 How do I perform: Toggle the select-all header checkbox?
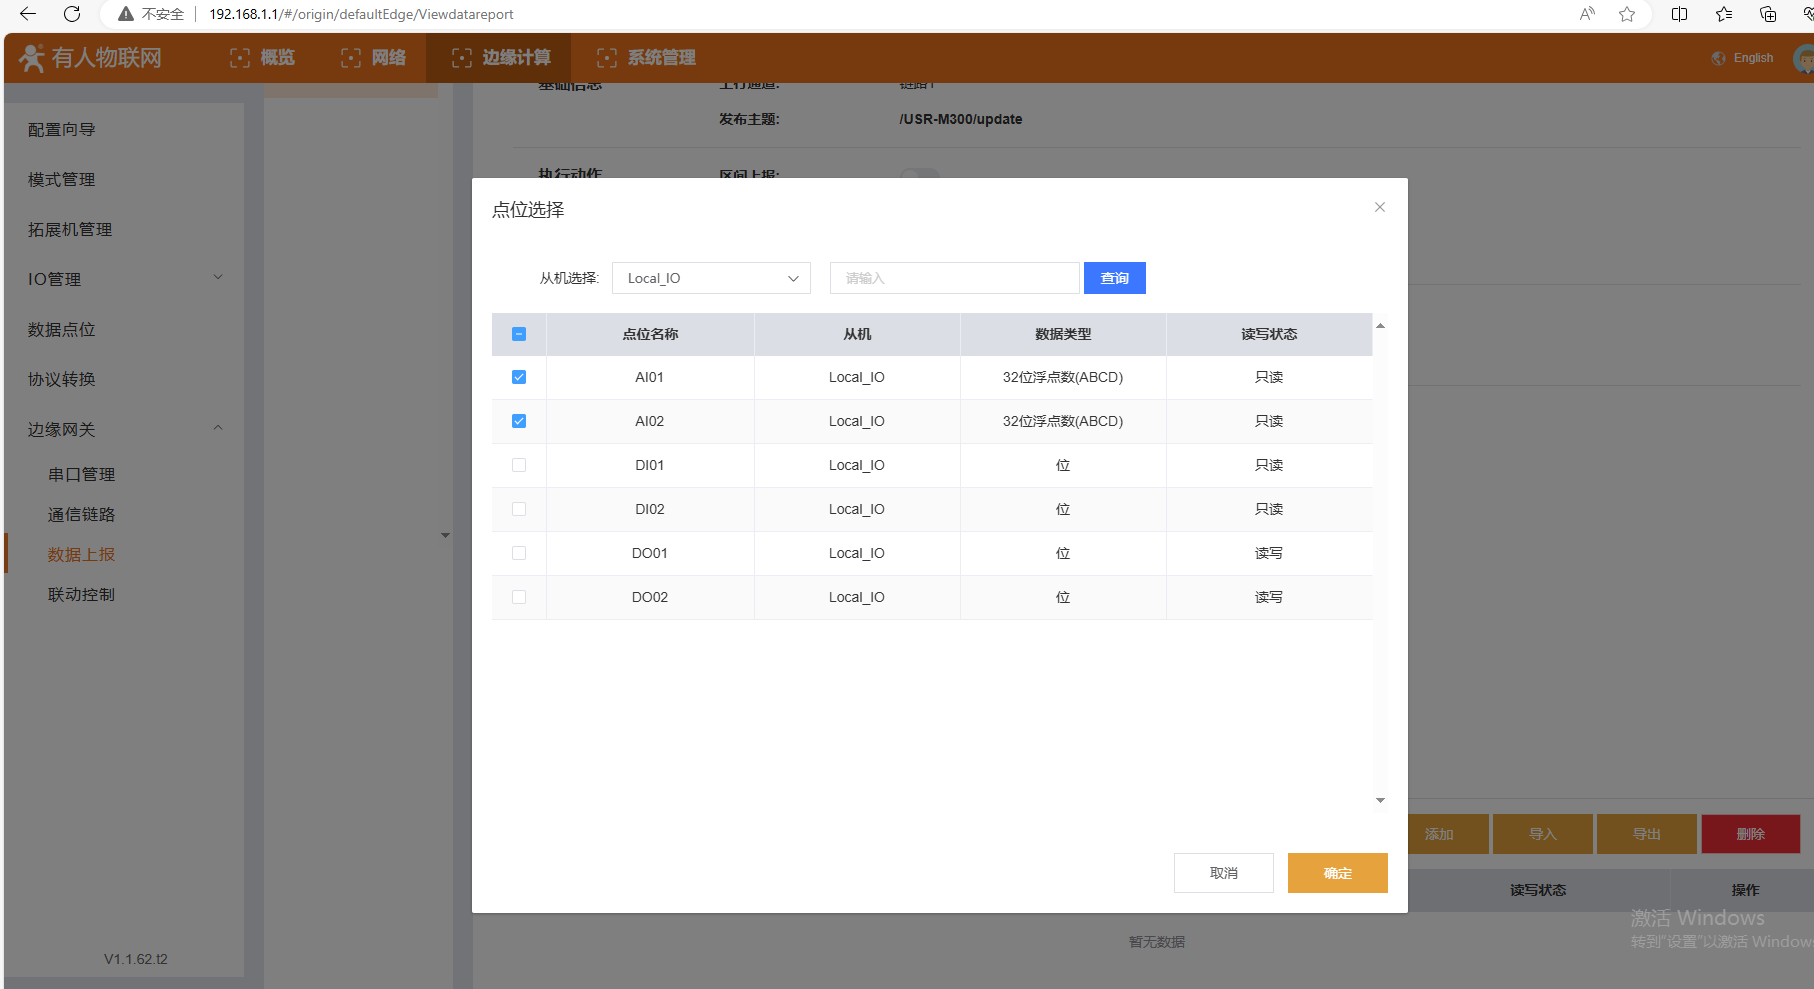pos(519,334)
